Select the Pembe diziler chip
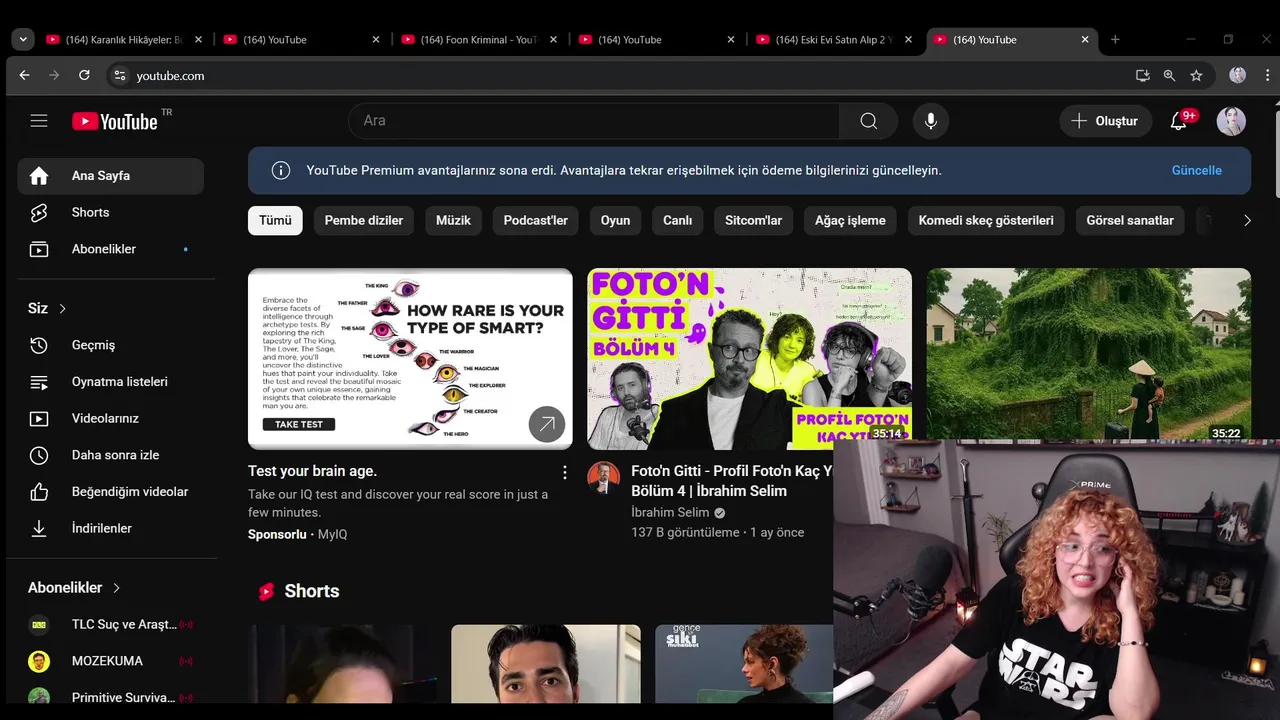The image size is (1280, 720). click(x=364, y=220)
